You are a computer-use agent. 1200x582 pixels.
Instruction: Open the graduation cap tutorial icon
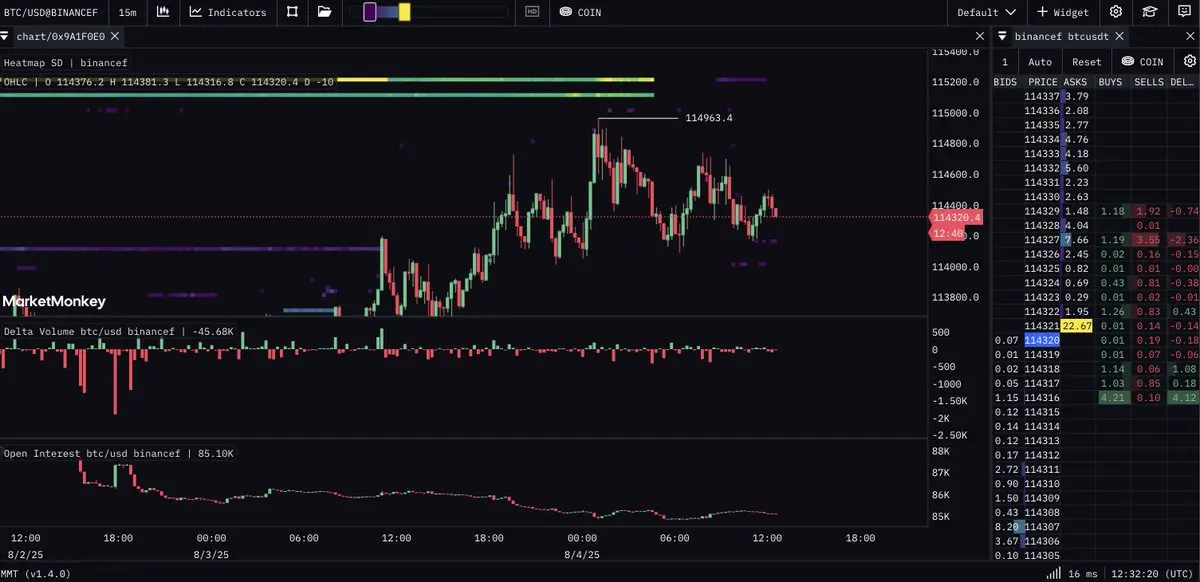(x=1150, y=12)
